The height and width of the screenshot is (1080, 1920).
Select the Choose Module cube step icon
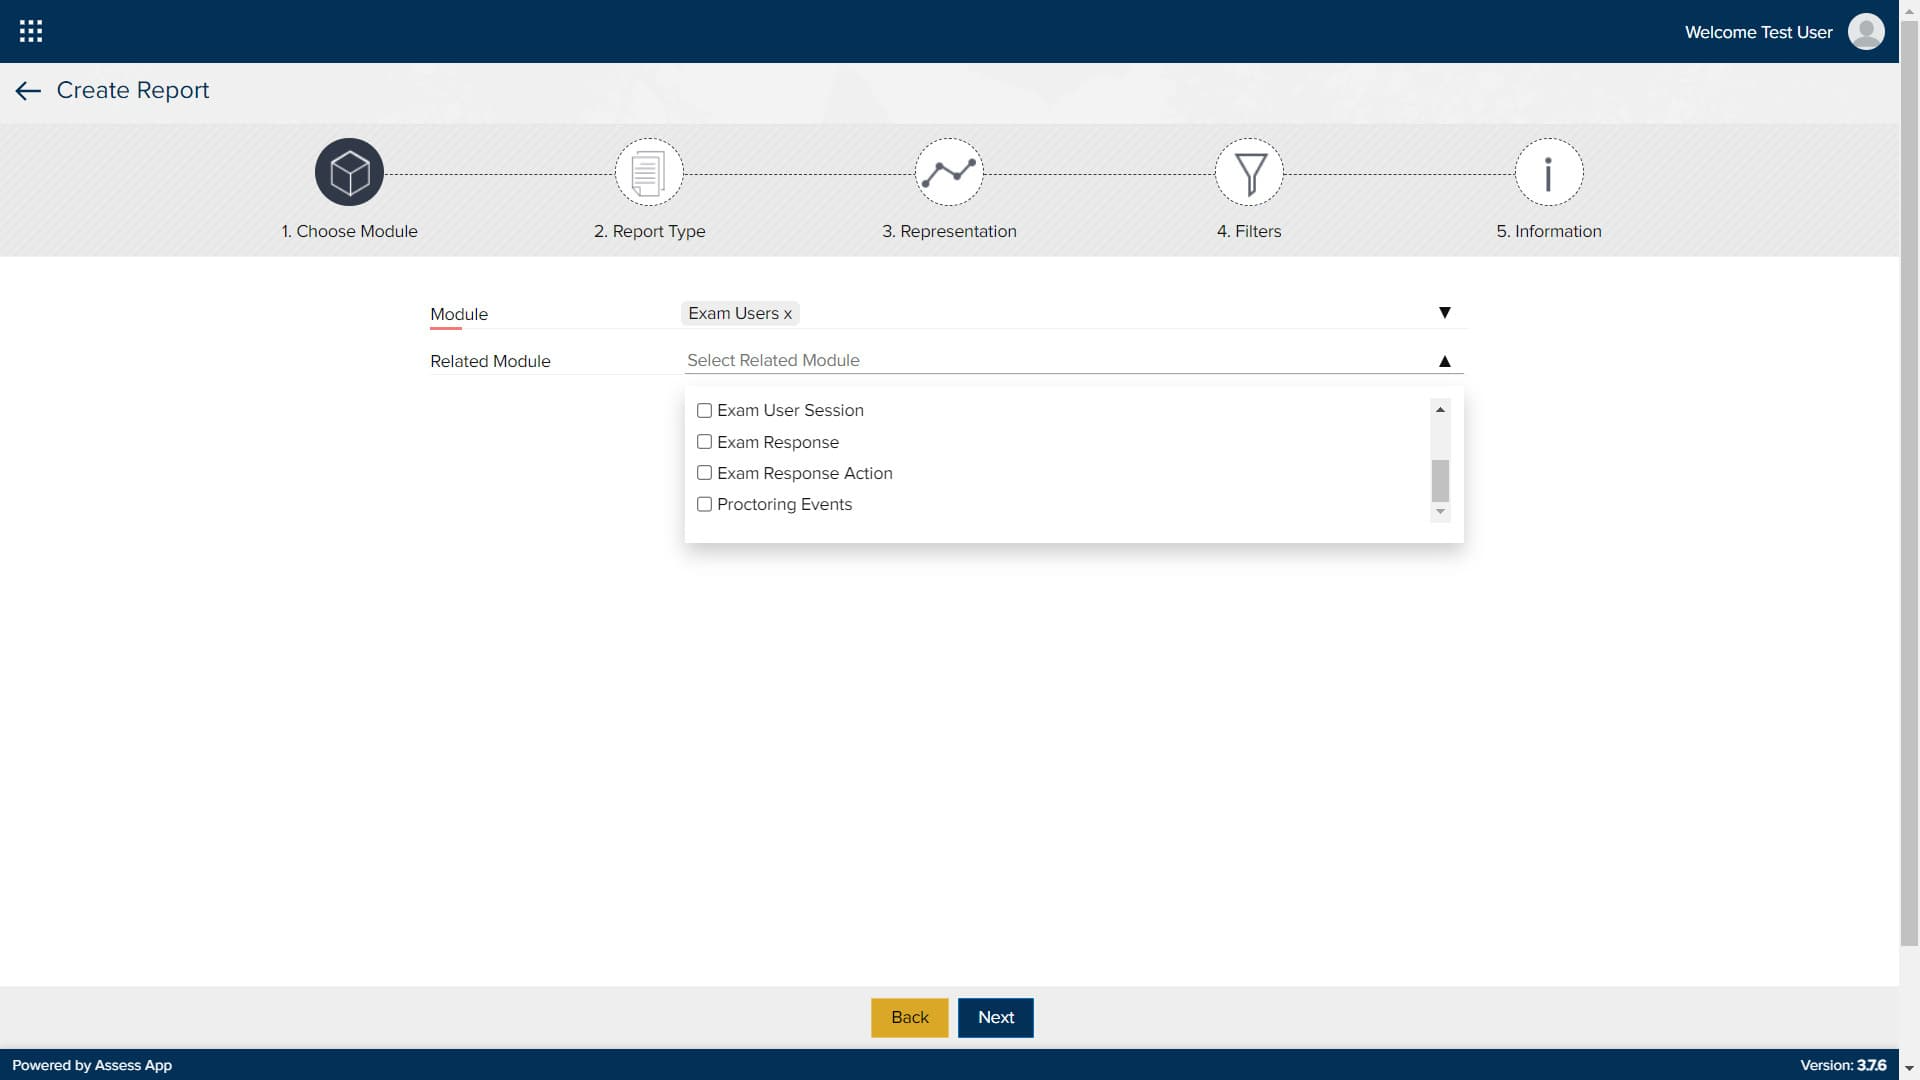349,172
